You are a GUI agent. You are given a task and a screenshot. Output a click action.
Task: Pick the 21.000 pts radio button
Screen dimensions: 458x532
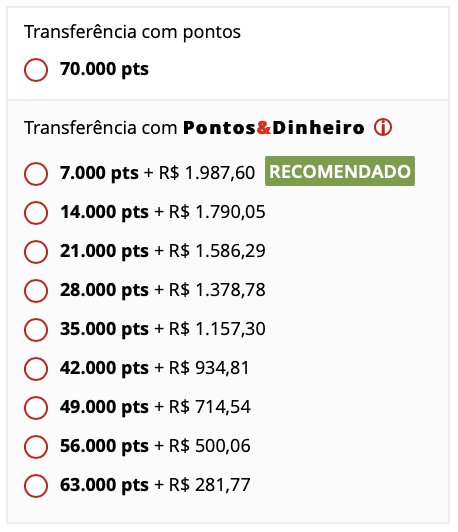(36, 252)
